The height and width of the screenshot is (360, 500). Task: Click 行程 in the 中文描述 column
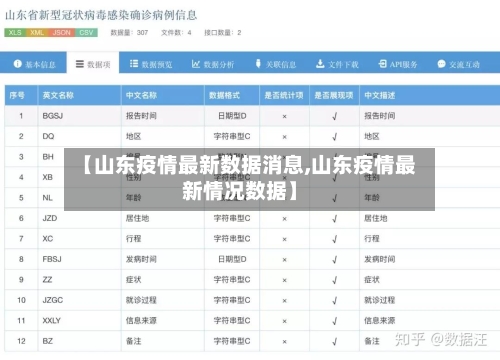(x=372, y=239)
